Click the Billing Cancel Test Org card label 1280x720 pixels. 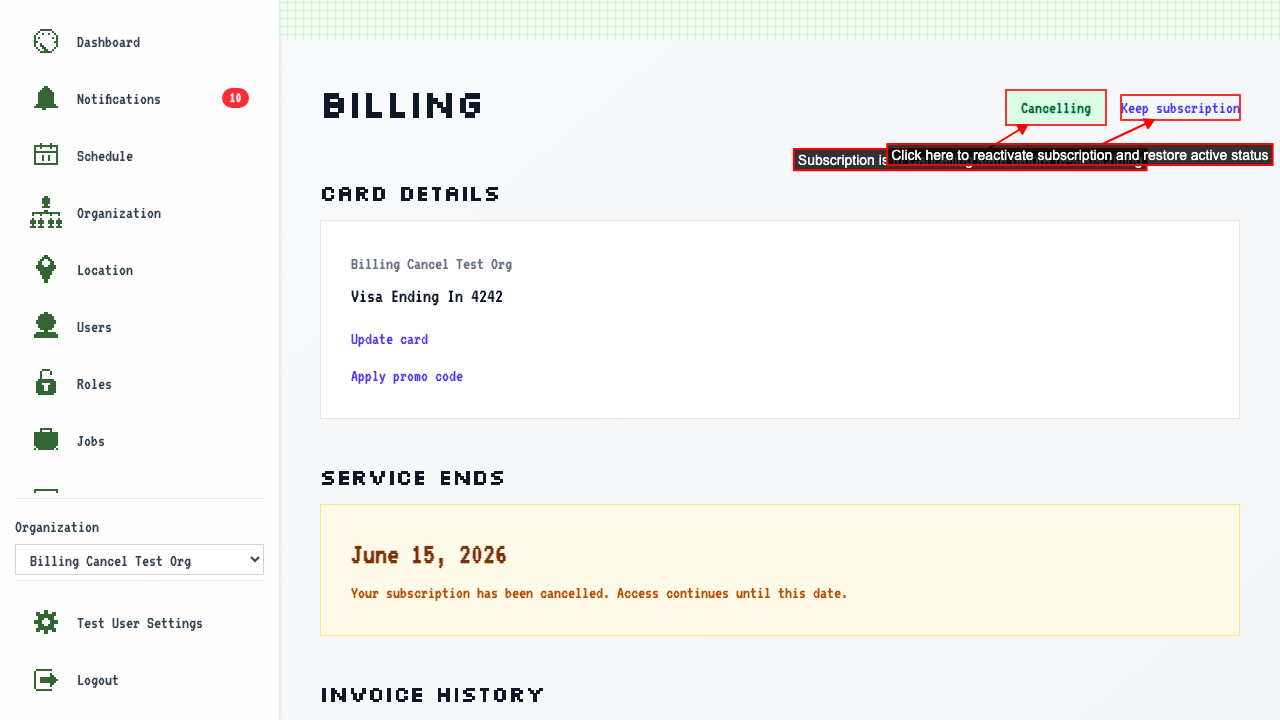point(431,264)
